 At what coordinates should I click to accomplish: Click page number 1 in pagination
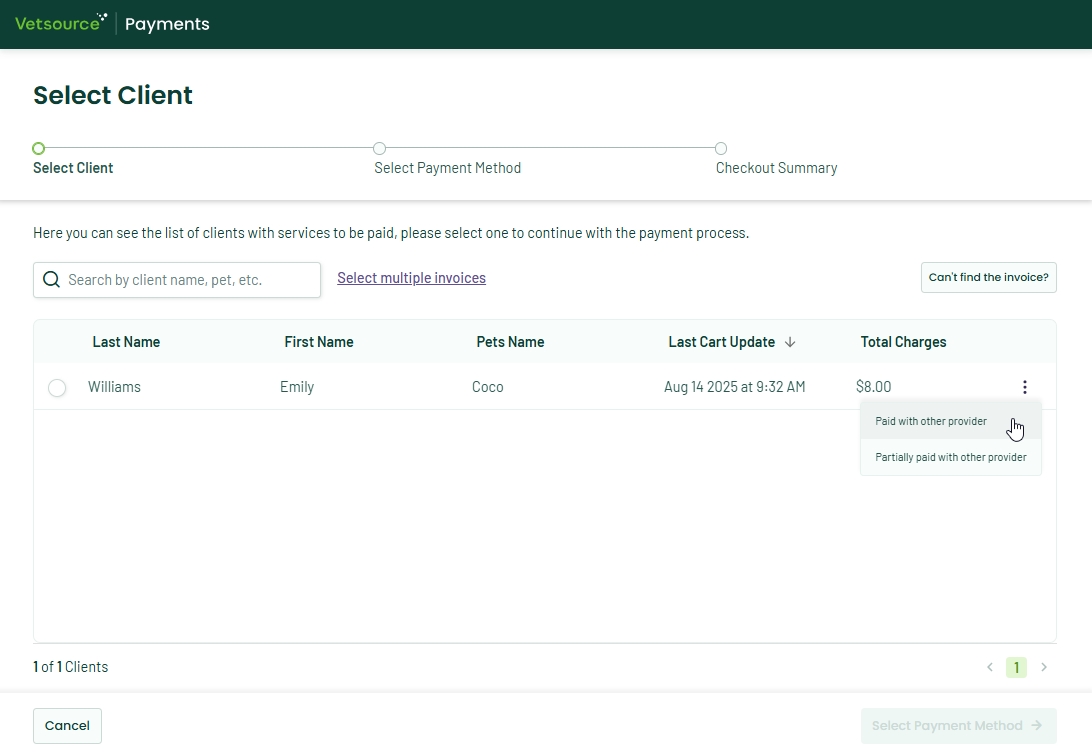pyautogui.click(x=1016, y=667)
